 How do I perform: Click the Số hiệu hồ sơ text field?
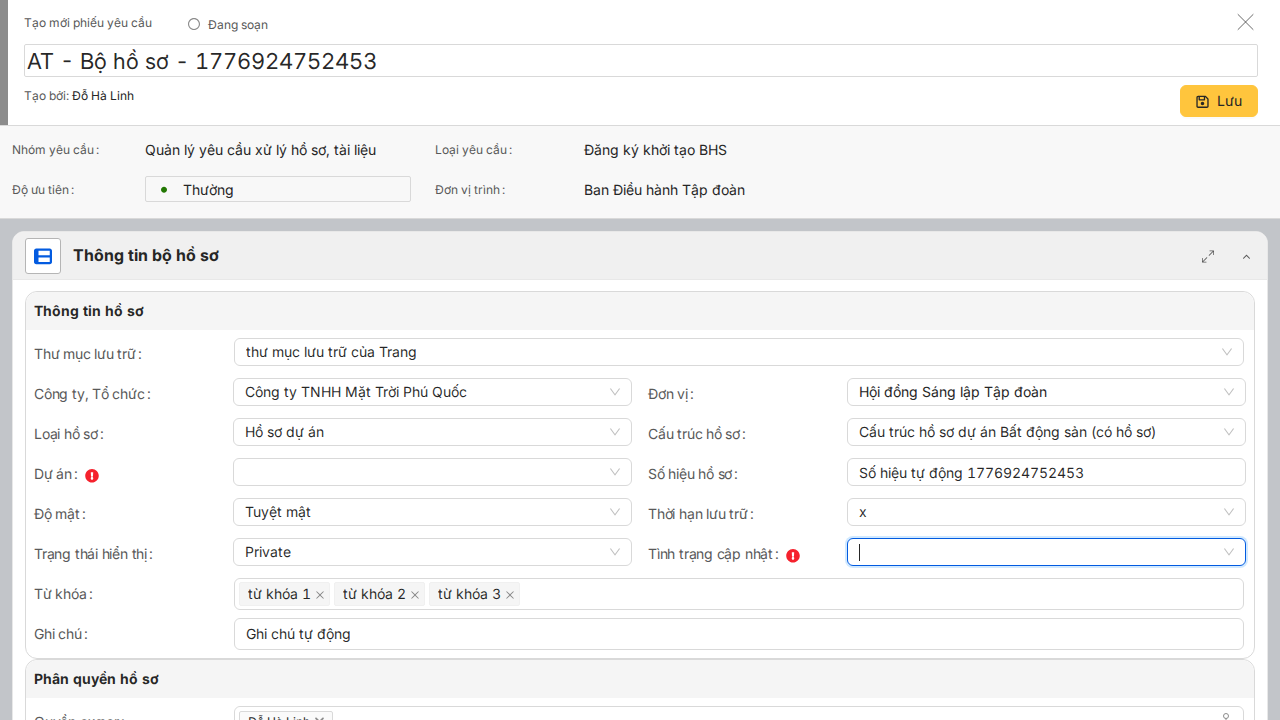coord(1045,472)
